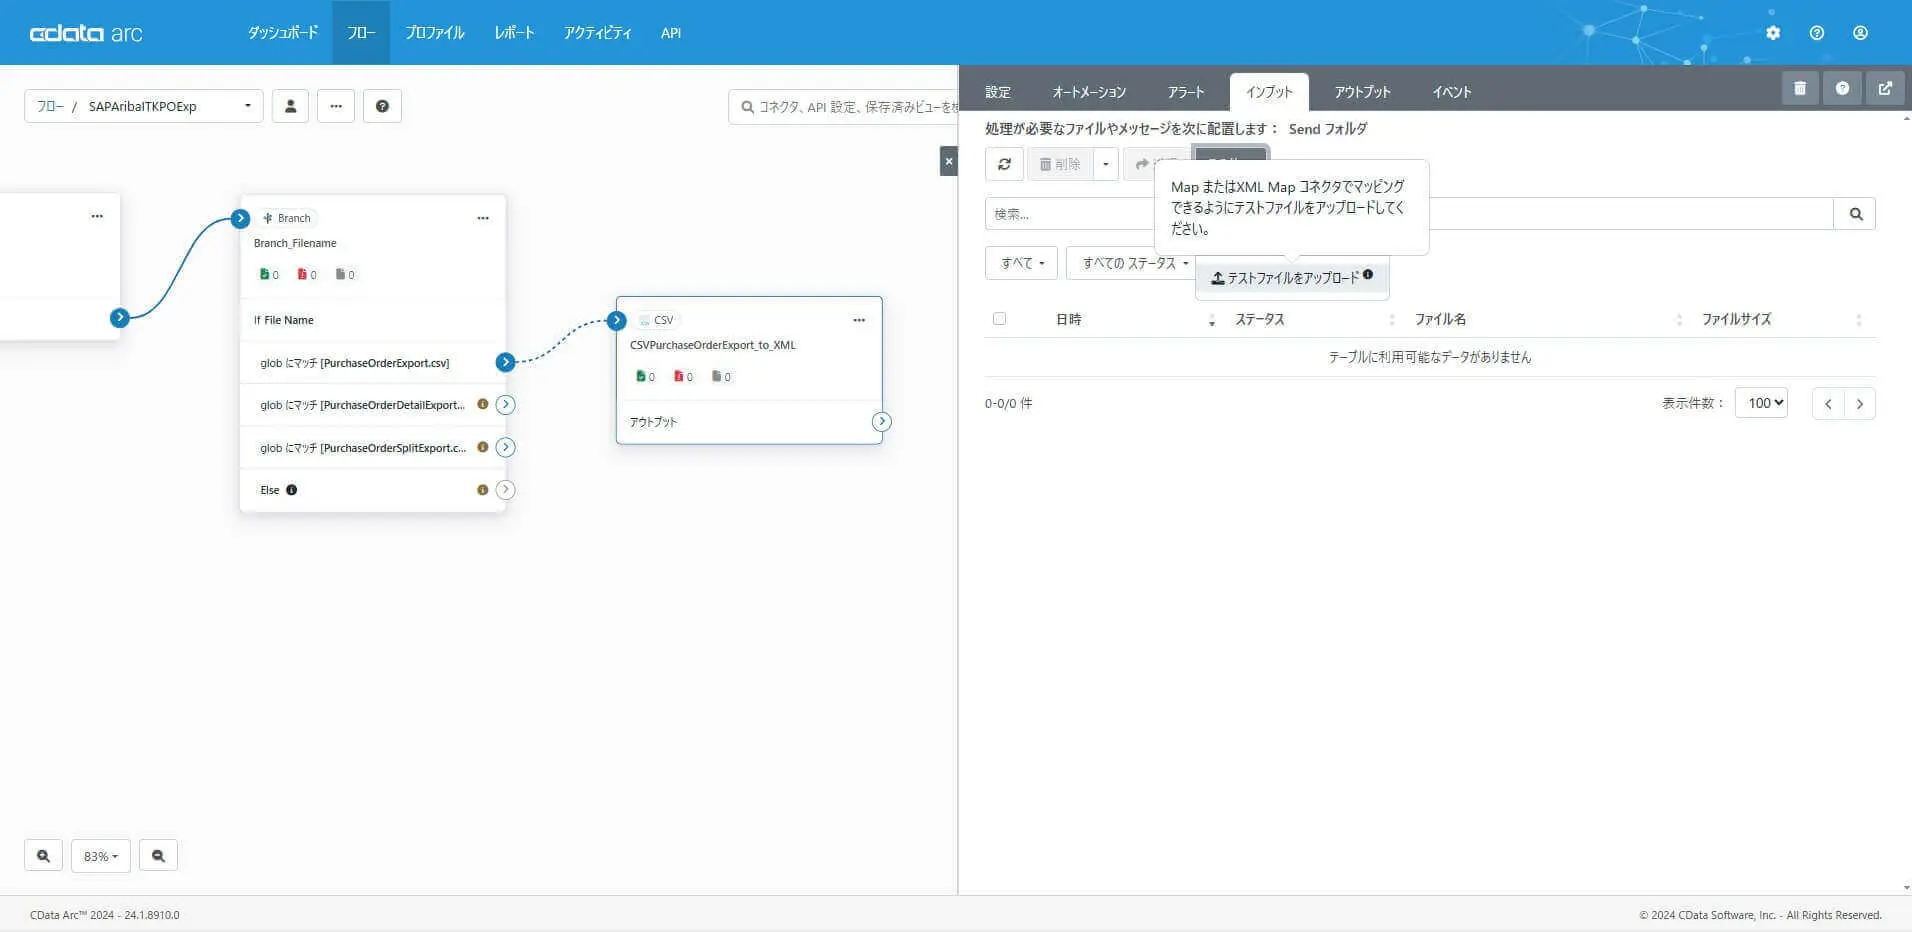Click the PurchaseOrderDetailExport branch output port
Viewport: 1912px width, 932px height.
click(506, 405)
